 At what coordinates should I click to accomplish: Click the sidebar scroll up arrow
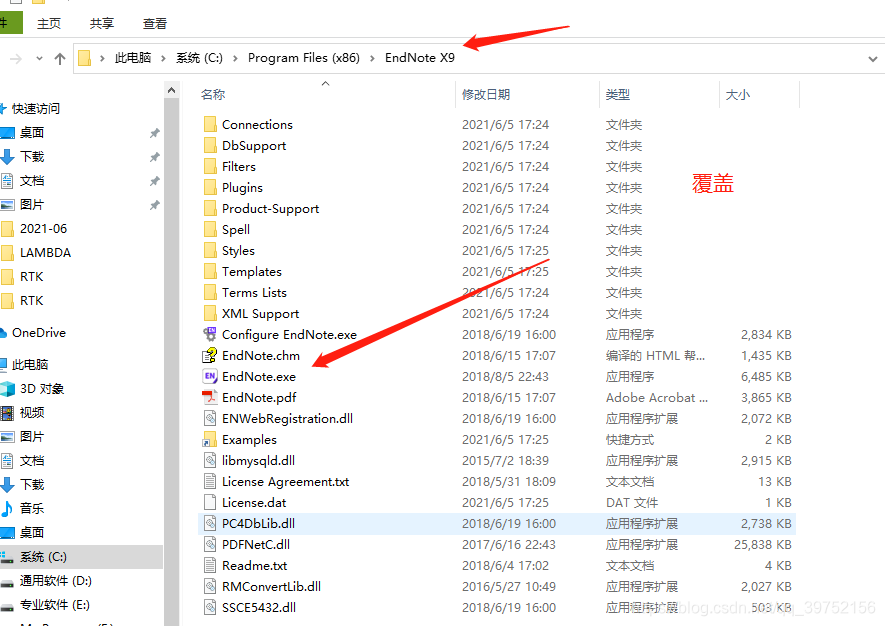tap(172, 90)
